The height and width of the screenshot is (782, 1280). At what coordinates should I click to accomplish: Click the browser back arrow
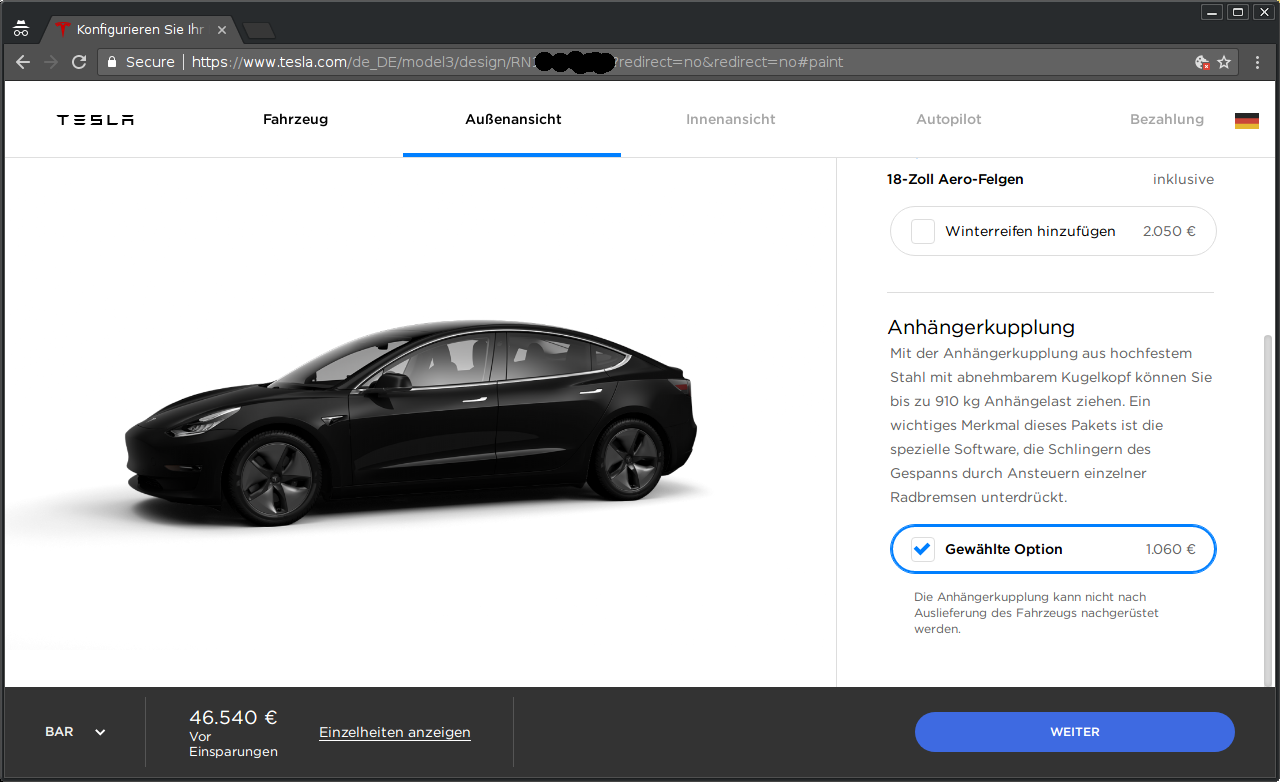(23, 62)
